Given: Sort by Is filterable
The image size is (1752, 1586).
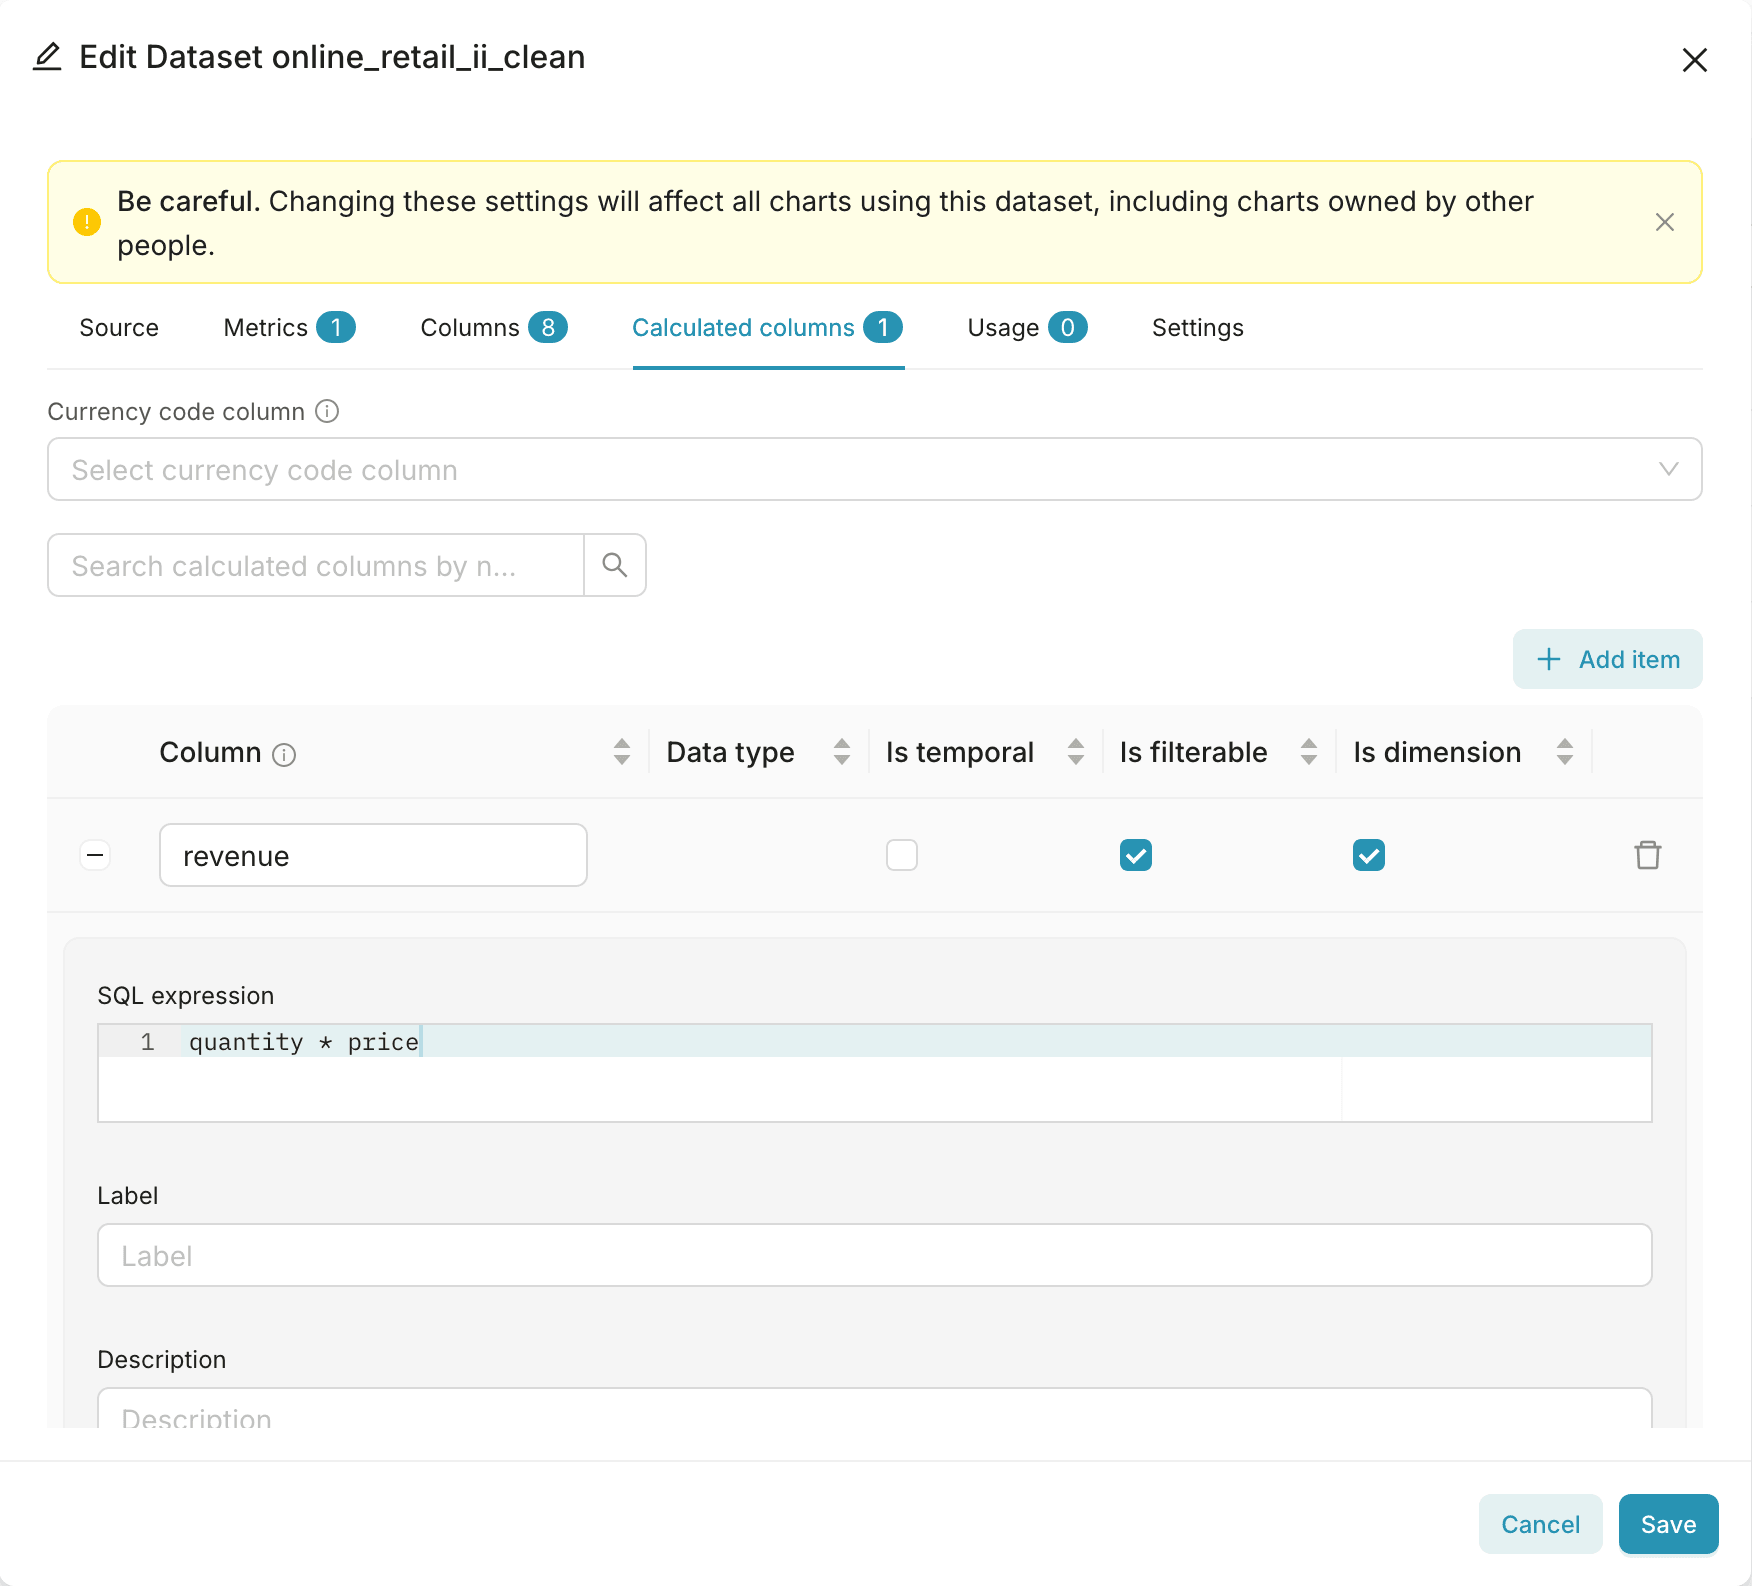Looking at the screenshot, I should click(1309, 752).
